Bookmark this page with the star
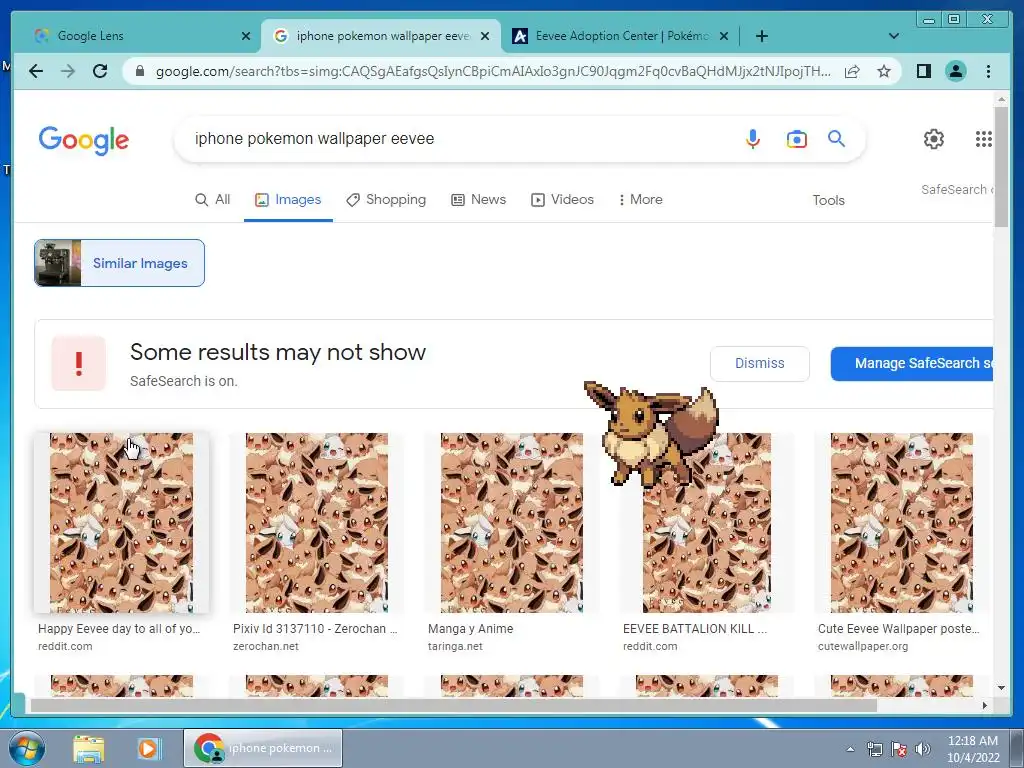Screen dimensions: 1024x768 884,71
